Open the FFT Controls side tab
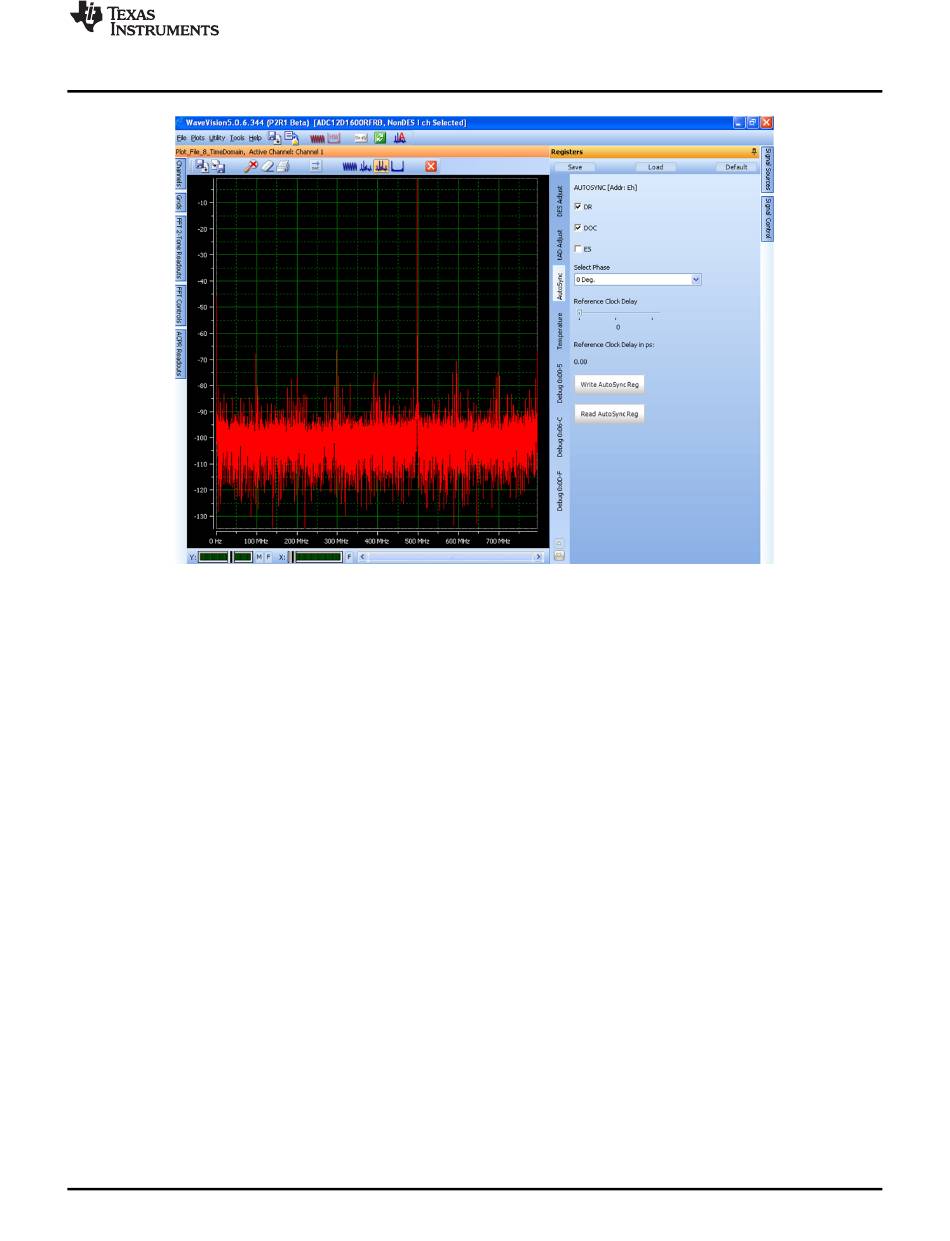 coord(180,305)
